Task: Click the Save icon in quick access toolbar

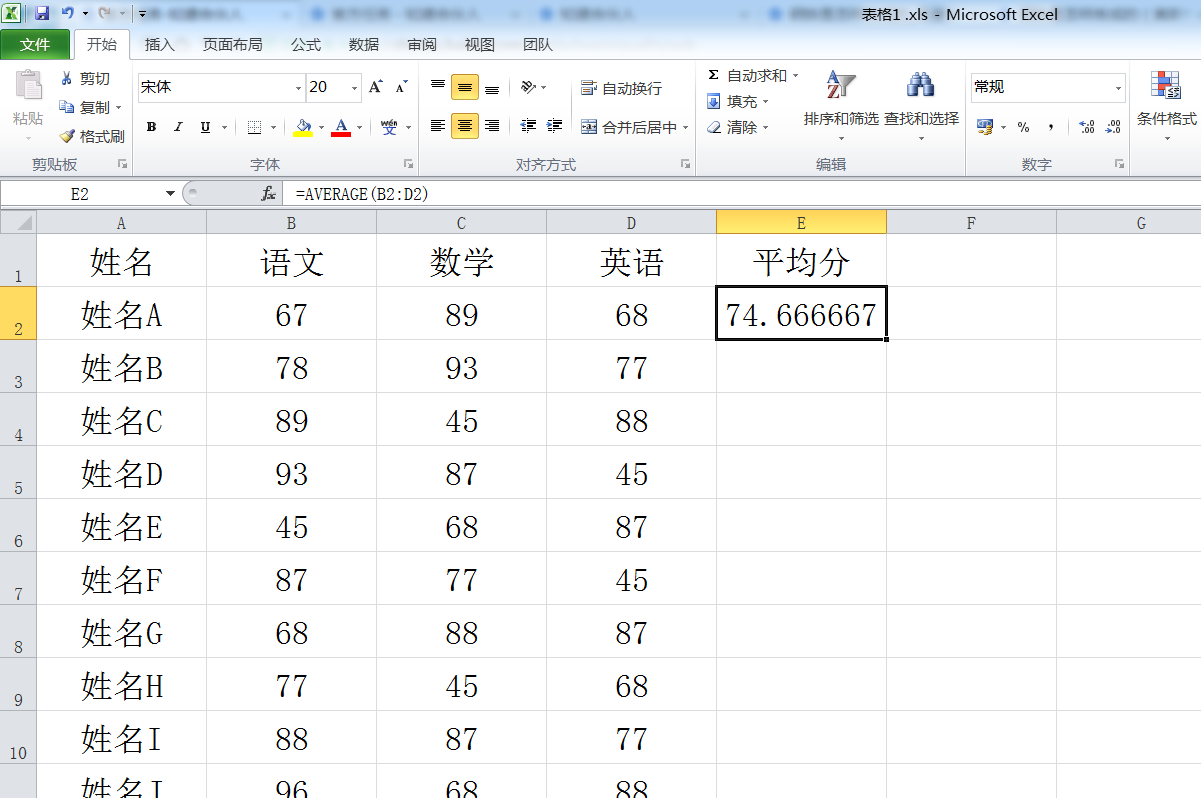Action: (41, 11)
